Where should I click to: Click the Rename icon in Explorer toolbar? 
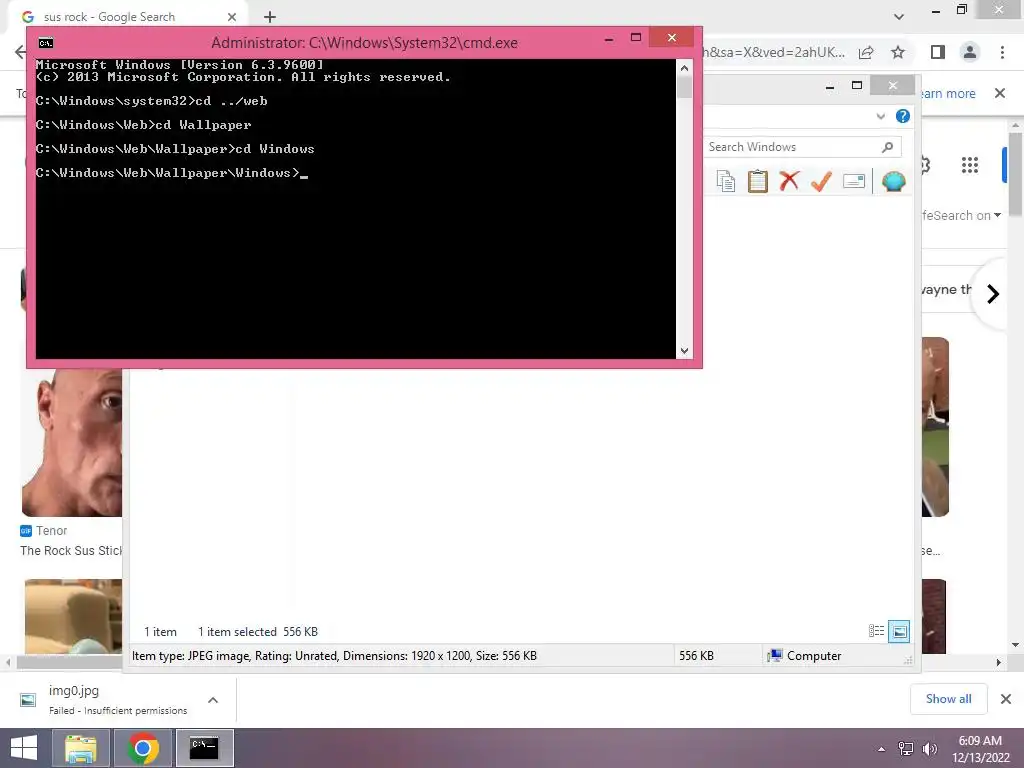(x=854, y=181)
